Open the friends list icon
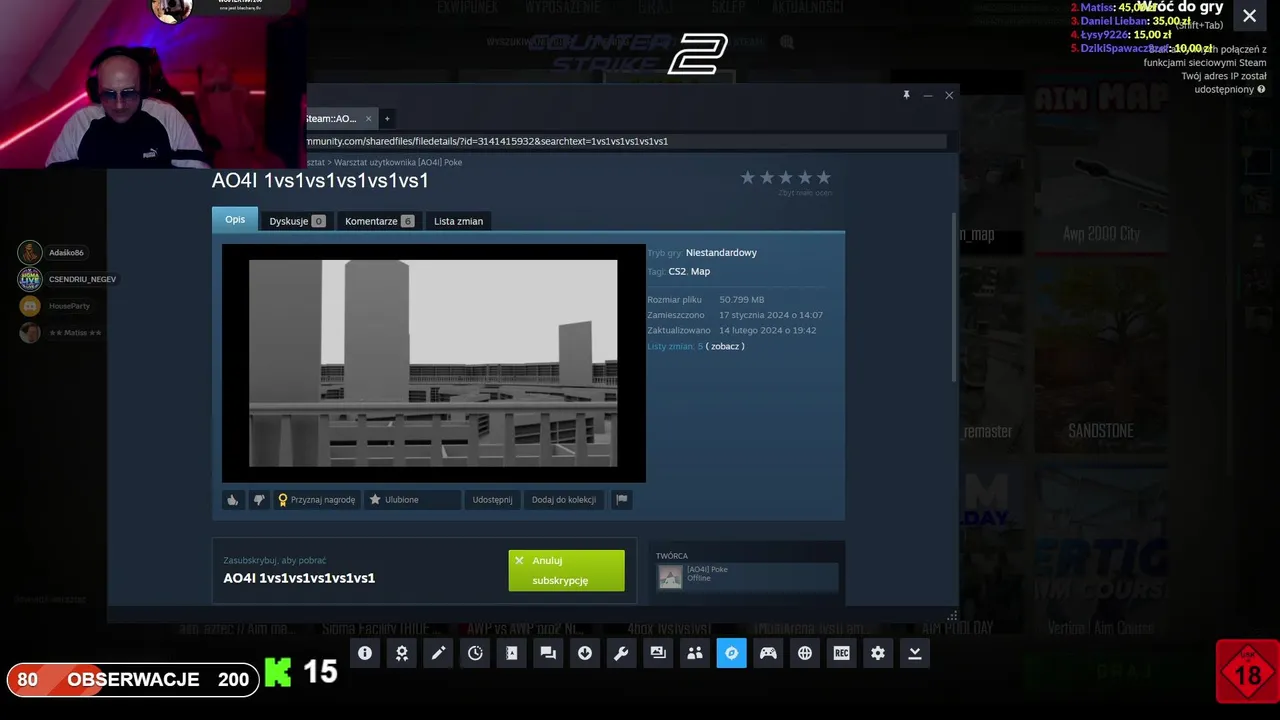1280x720 pixels. point(695,653)
